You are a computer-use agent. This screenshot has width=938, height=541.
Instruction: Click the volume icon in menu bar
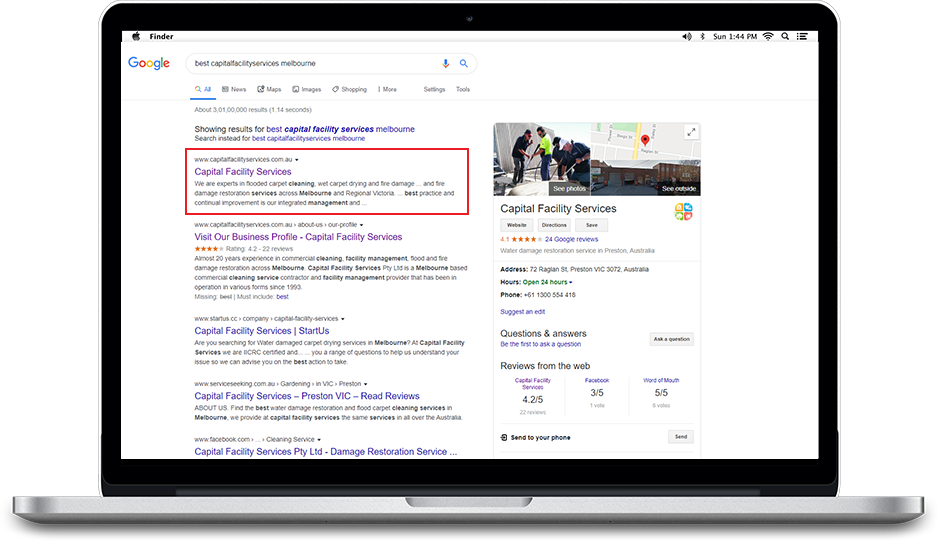(686, 36)
